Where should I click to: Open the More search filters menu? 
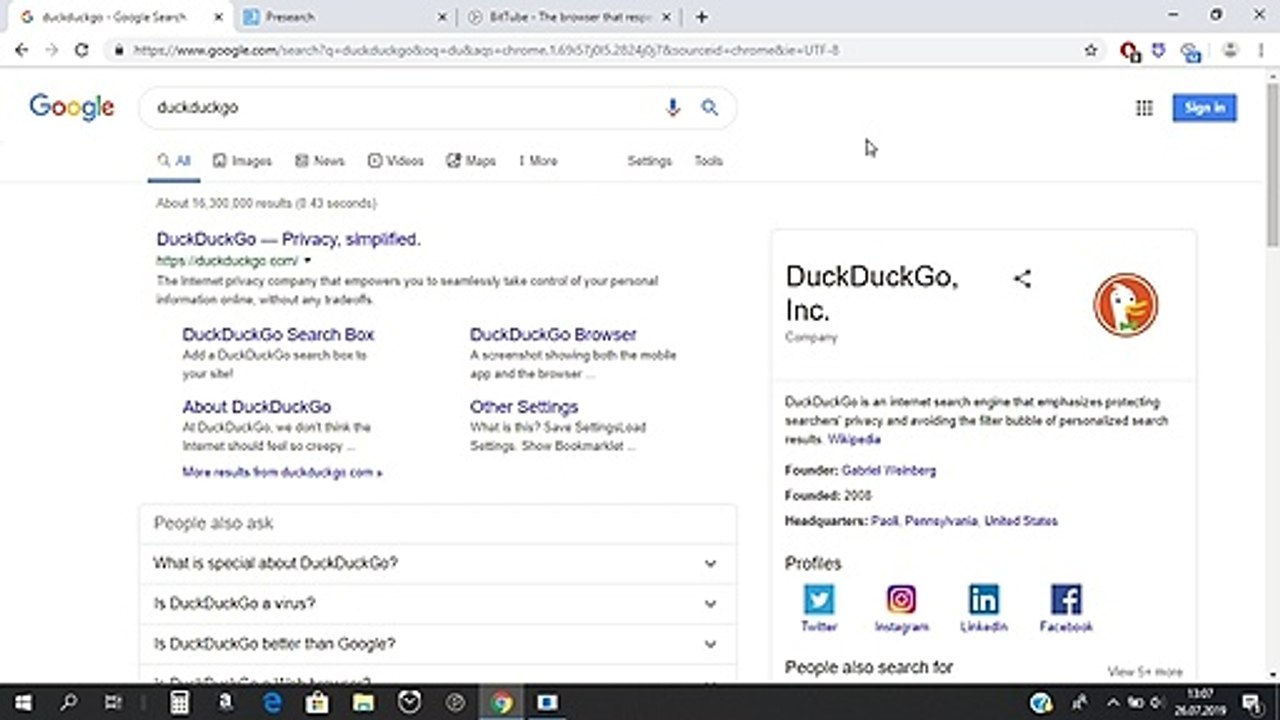(538, 161)
